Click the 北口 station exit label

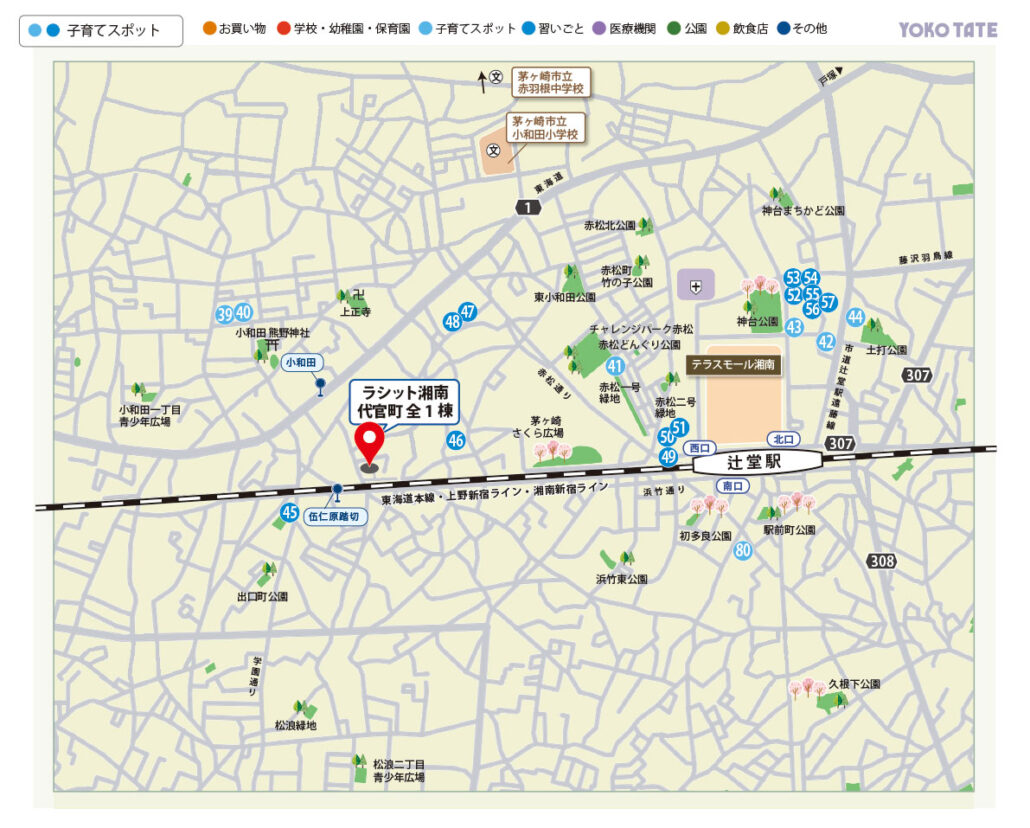tap(782, 439)
